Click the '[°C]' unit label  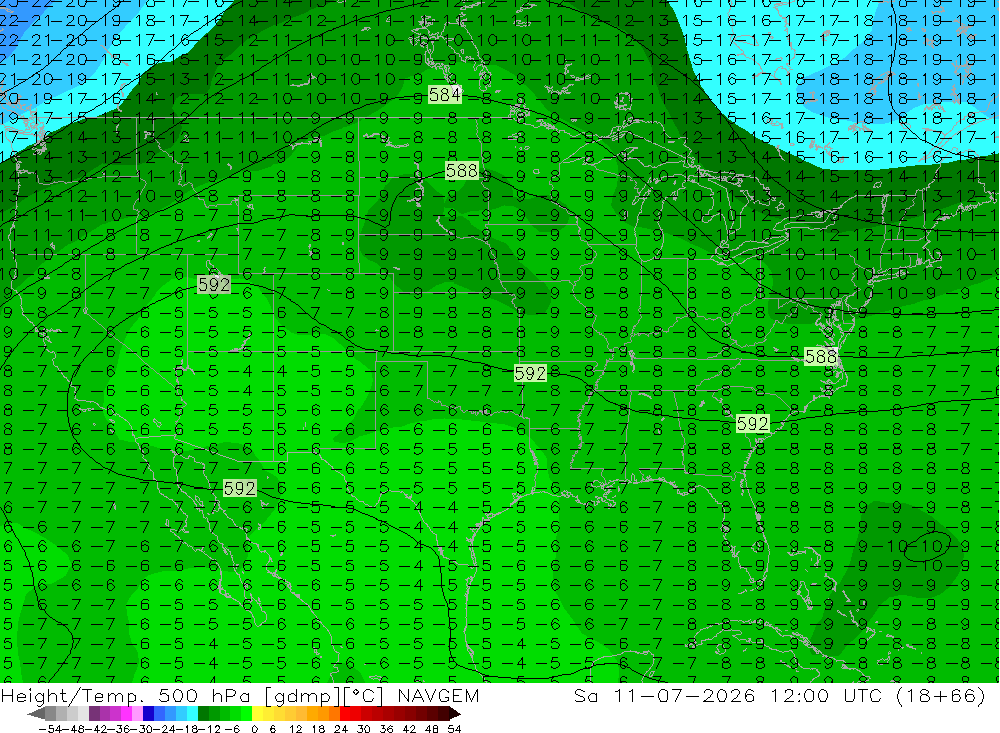pos(364,696)
